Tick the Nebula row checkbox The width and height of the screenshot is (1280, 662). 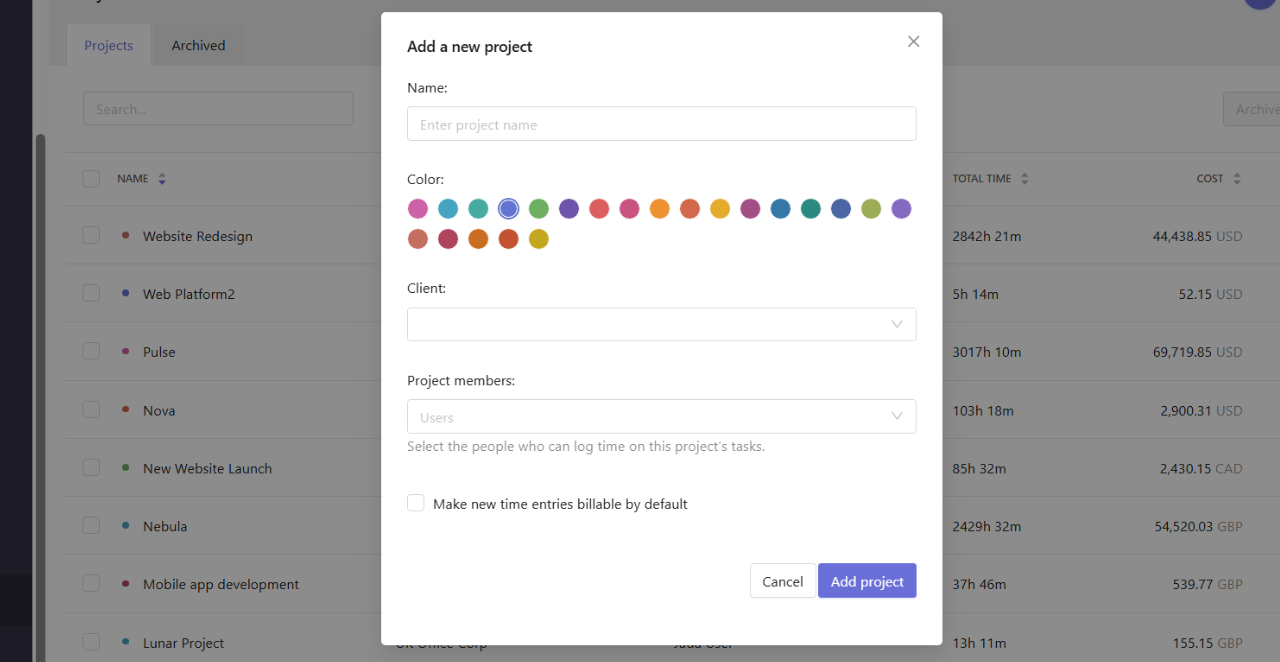tap(91, 525)
